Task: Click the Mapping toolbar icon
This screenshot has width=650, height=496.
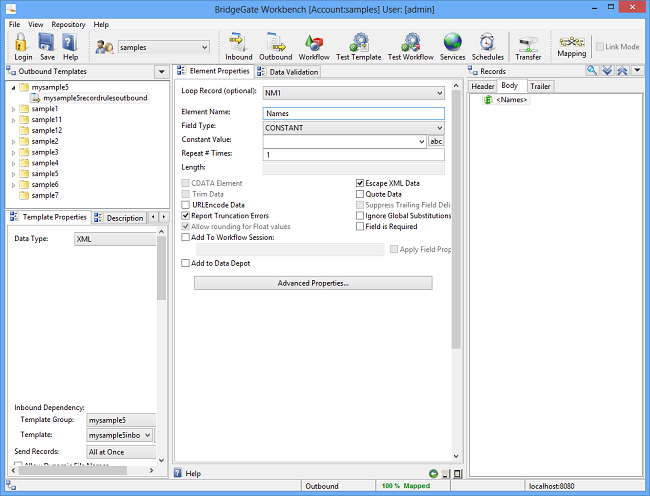Action: (x=572, y=41)
